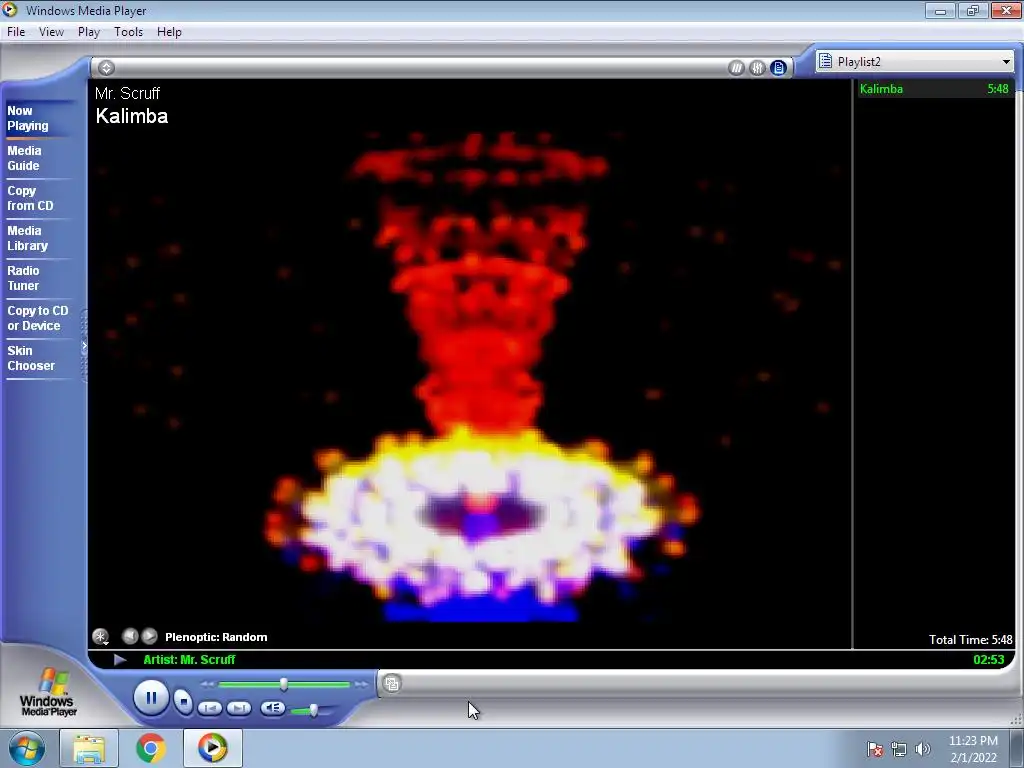Open the View menu
This screenshot has height=768, width=1024.
tap(51, 32)
